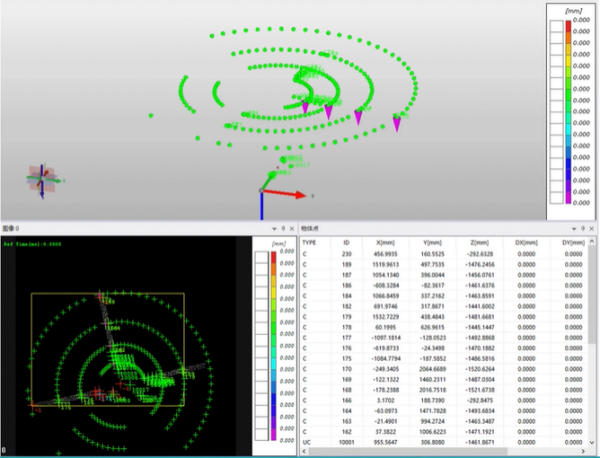
Task: Click Y value 2064.6689 cell
Action: [x=432, y=369]
